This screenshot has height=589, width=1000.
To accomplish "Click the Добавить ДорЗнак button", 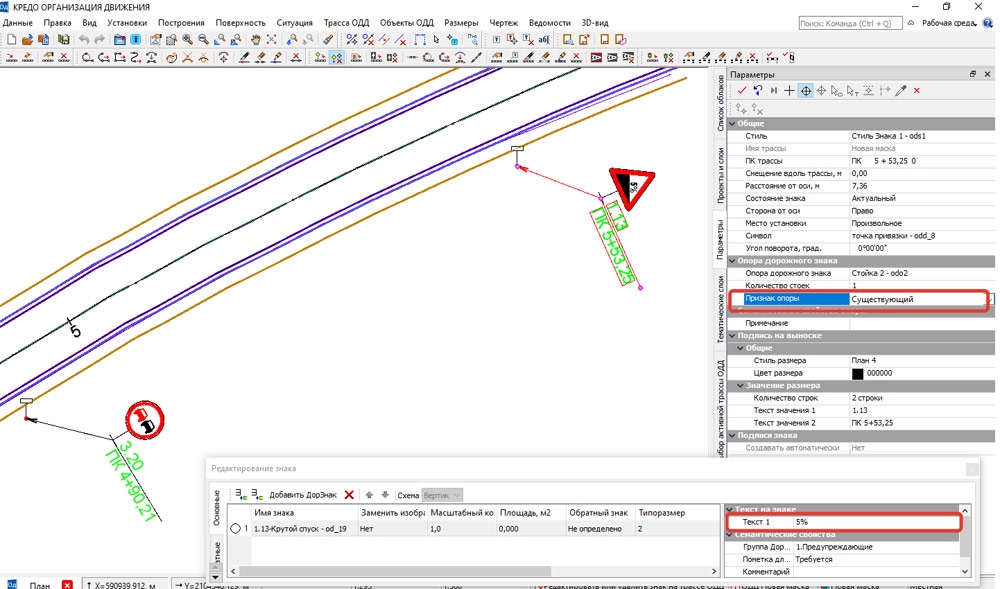I will 301,494.
